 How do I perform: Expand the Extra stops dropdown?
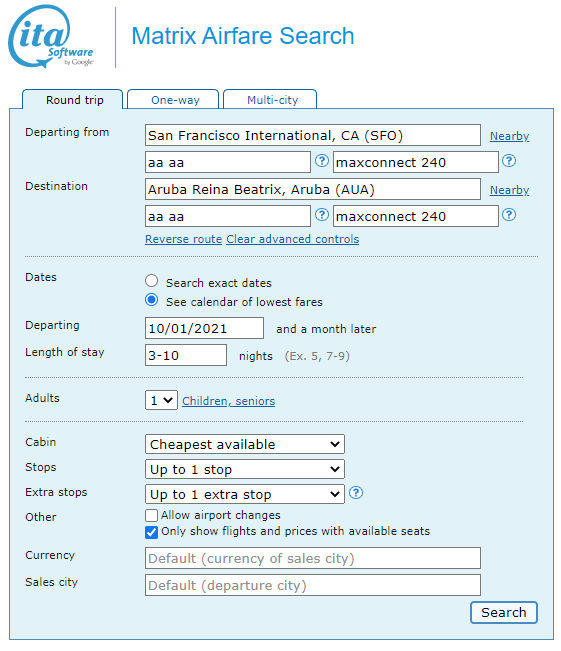[245, 494]
